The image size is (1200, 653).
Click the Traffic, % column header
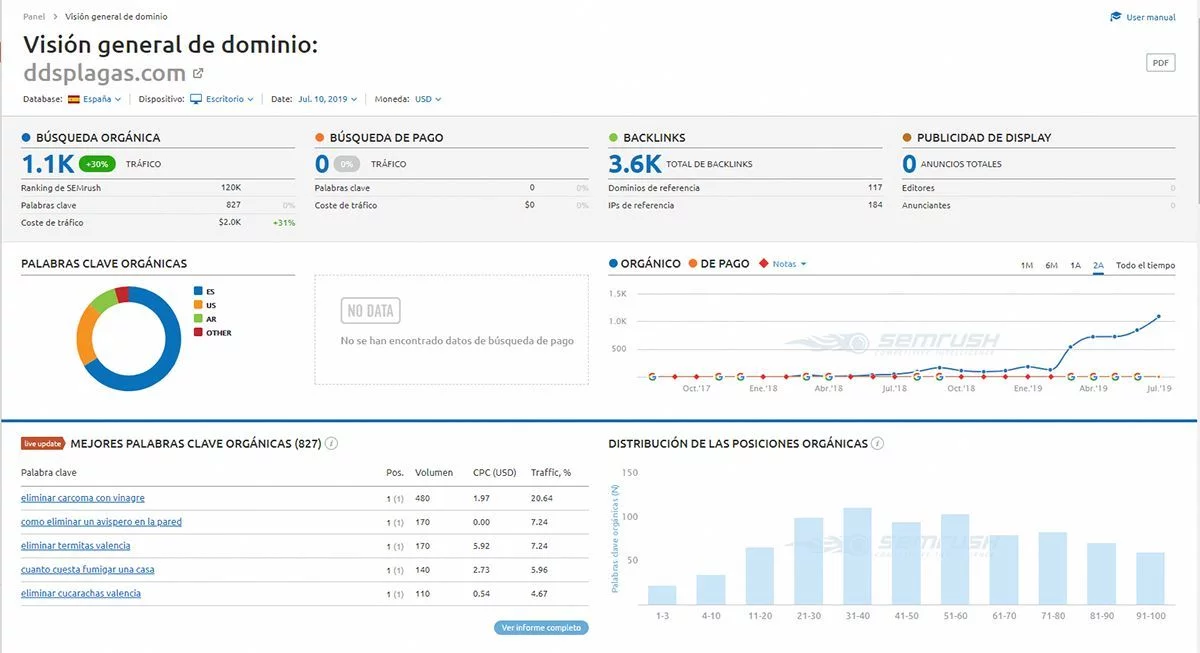coord(550,473)
